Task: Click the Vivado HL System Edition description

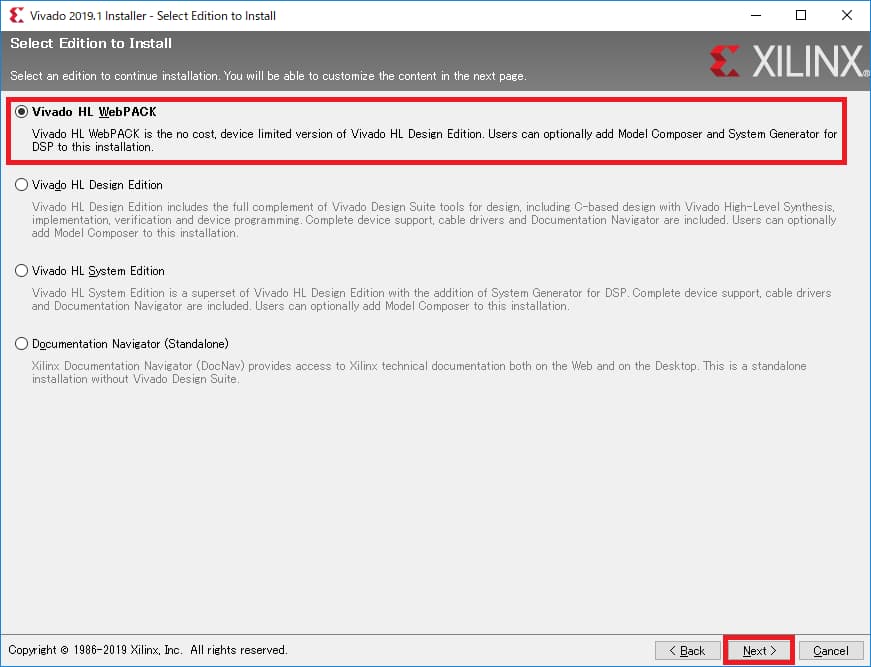Action: coord(432,299)
